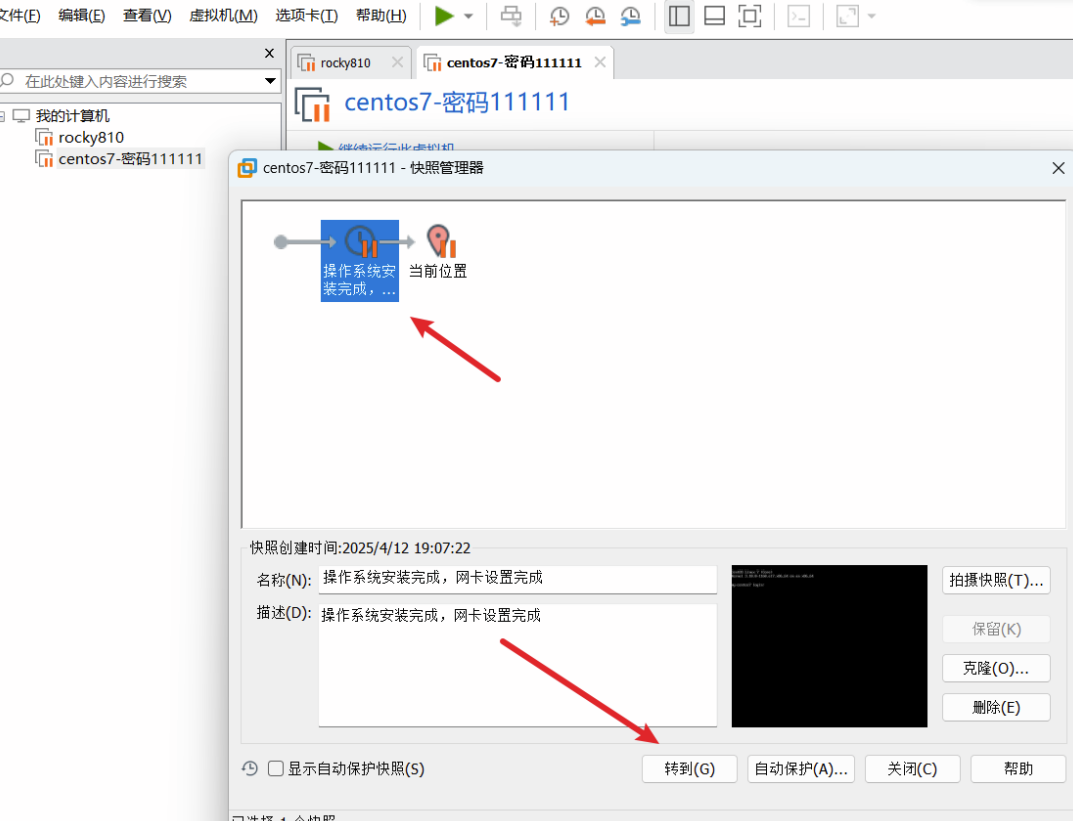
Task: Open the library search dropdown arrow
Action: click(x=270, y=81)
